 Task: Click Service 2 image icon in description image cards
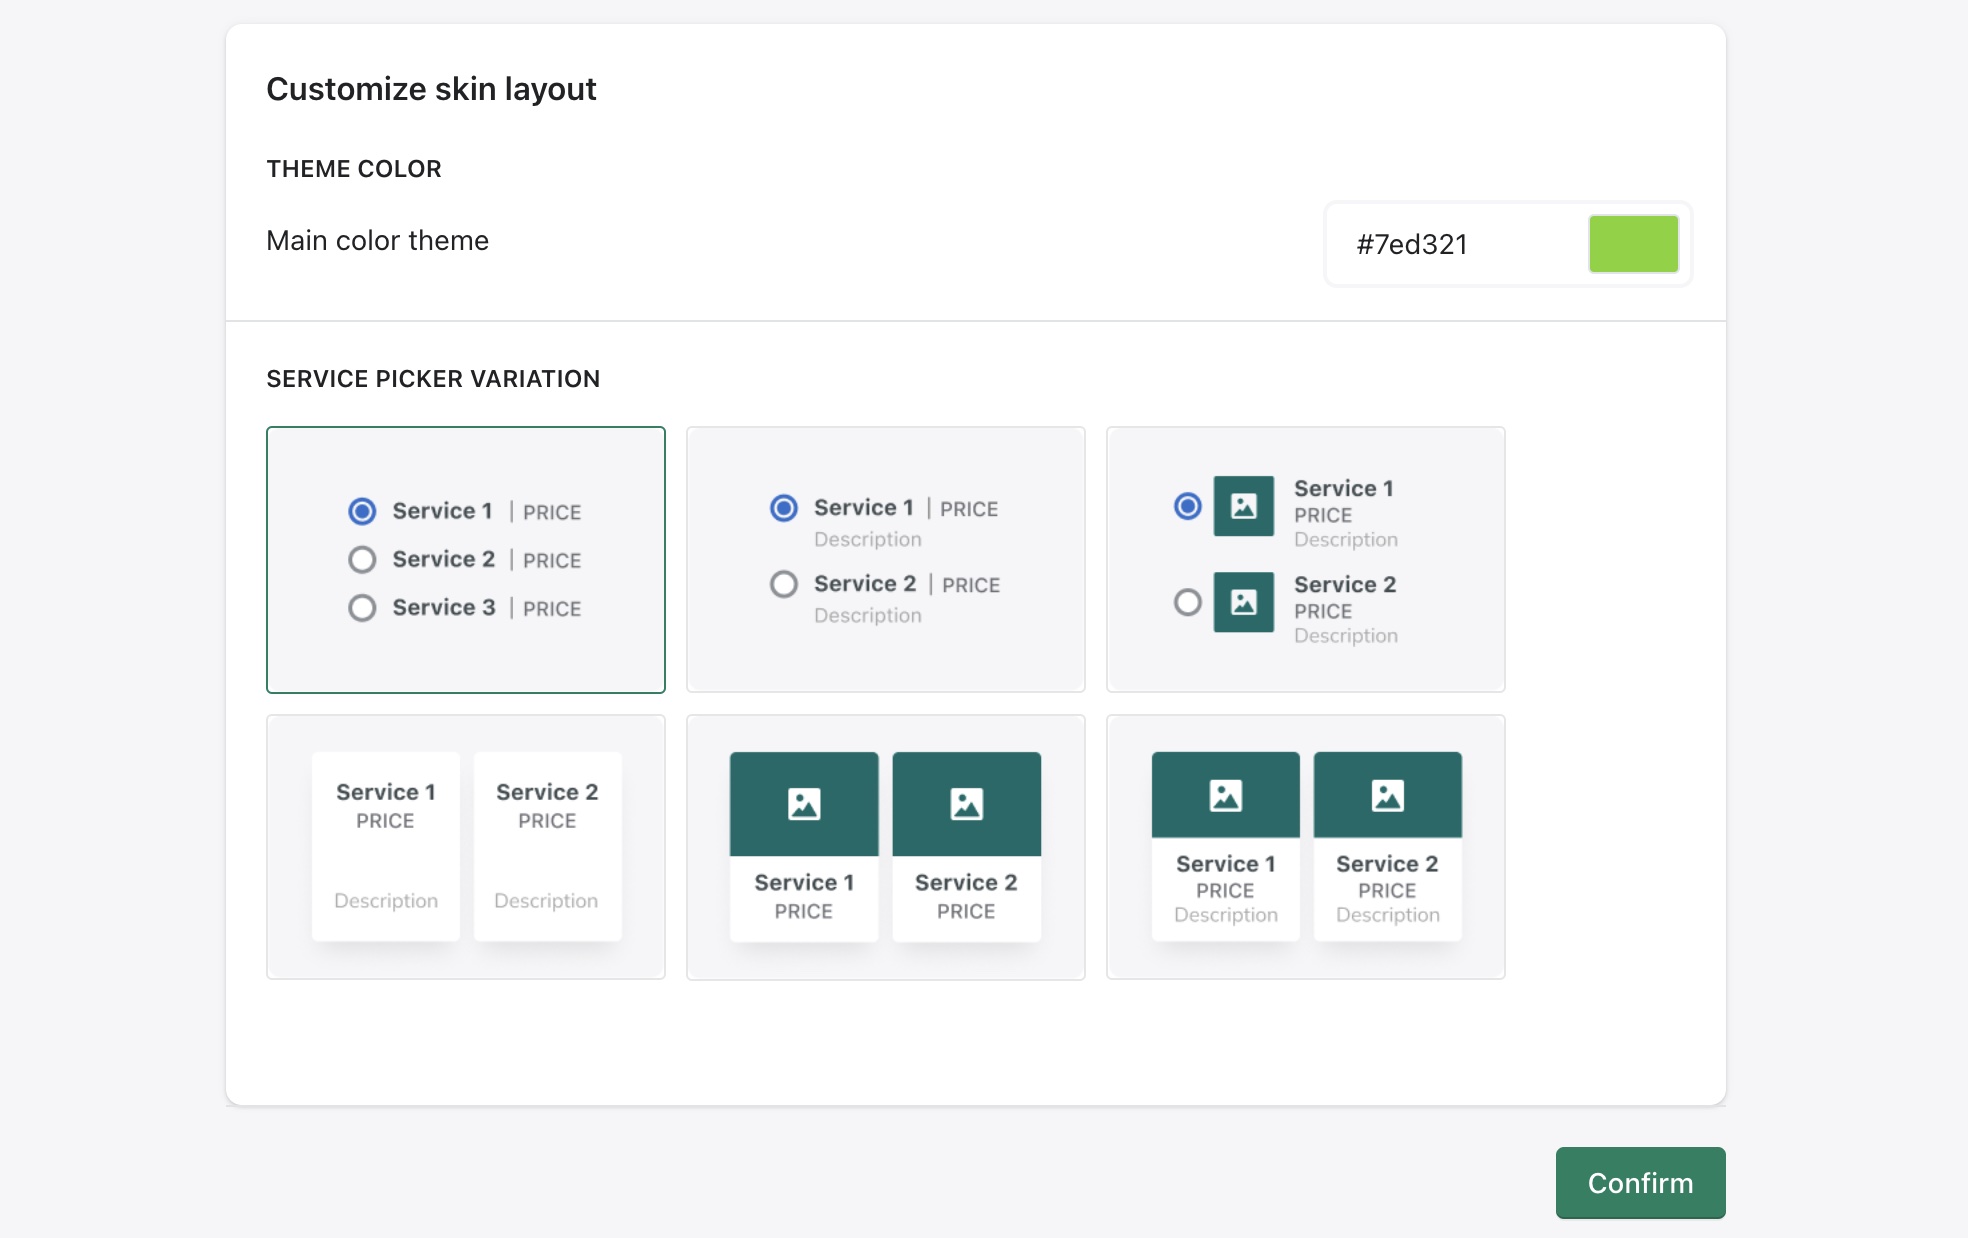click(x=1387, y=796)
